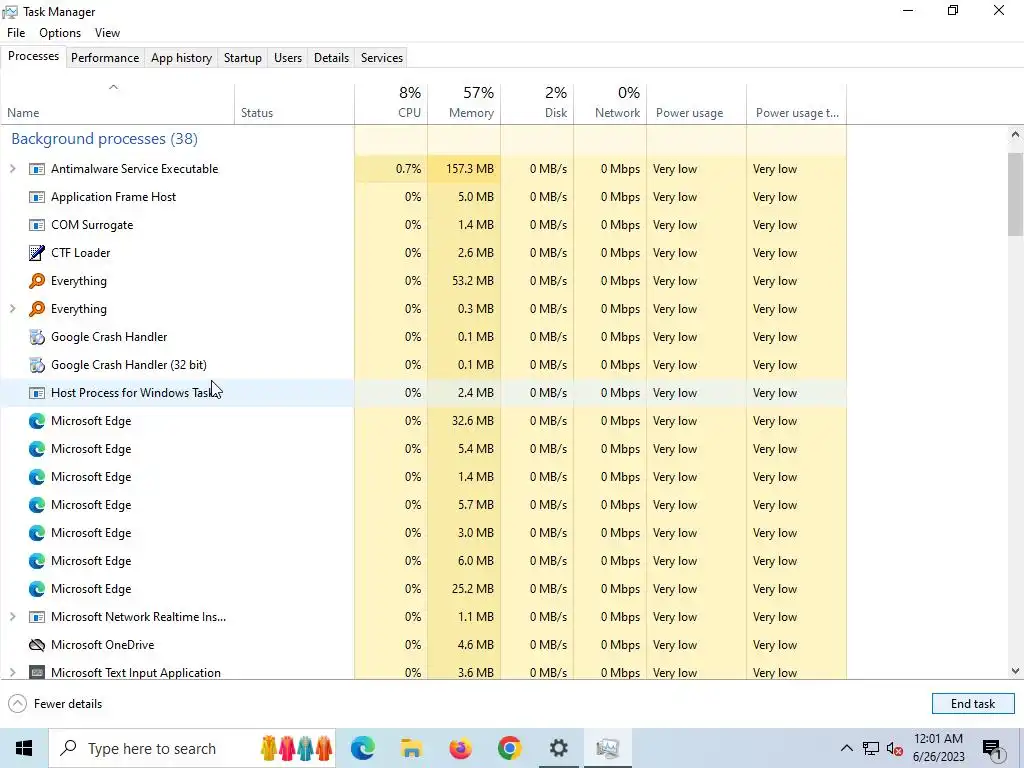1024x768 pixels.
Task: Switch to the App history tab
Action: click(x=182, y=57)
